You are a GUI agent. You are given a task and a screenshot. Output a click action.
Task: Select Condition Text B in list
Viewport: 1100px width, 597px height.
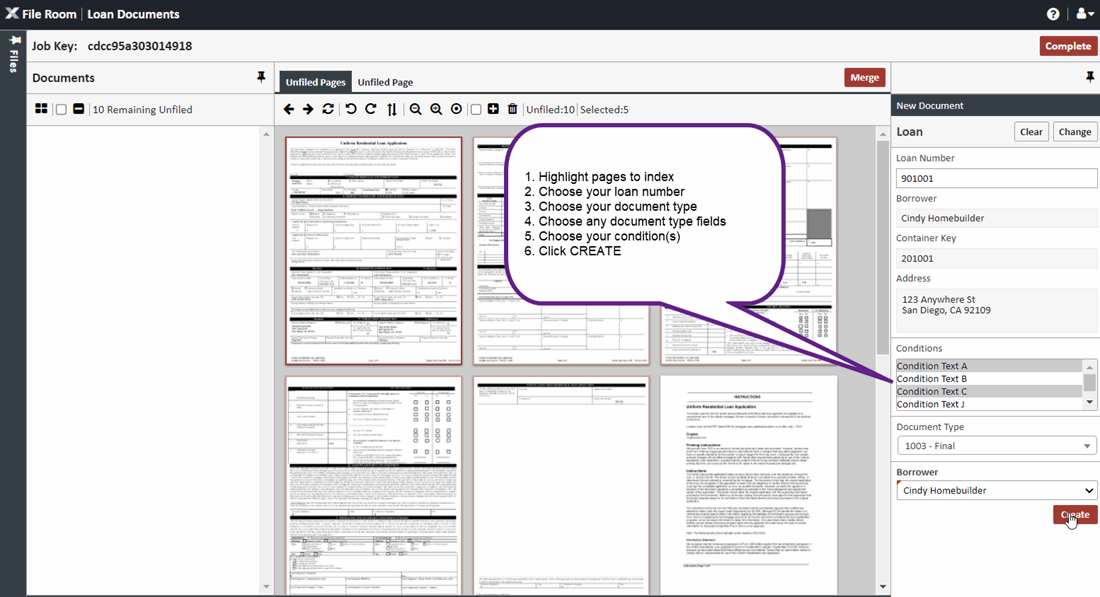(932, 379)
